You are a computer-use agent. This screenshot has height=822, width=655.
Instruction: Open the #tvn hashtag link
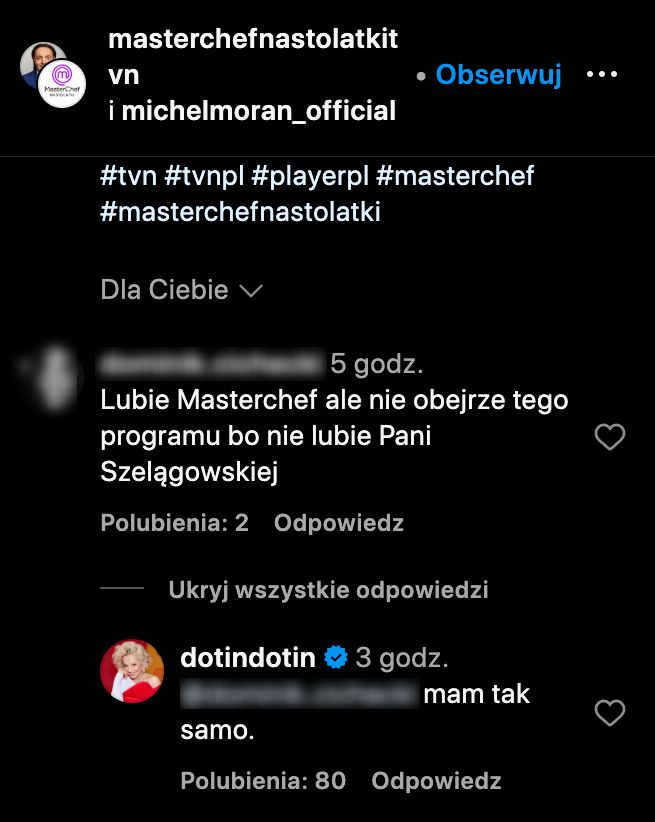[128, 177]
